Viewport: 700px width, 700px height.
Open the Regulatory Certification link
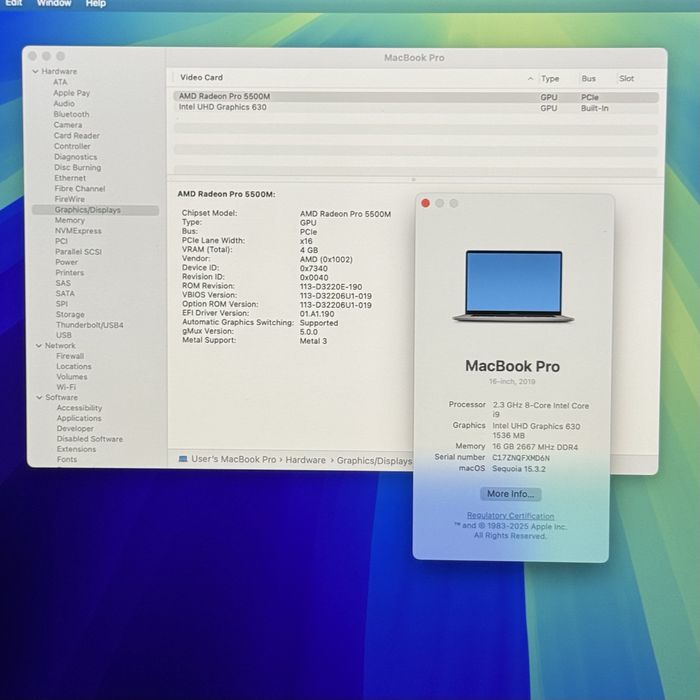510,516
